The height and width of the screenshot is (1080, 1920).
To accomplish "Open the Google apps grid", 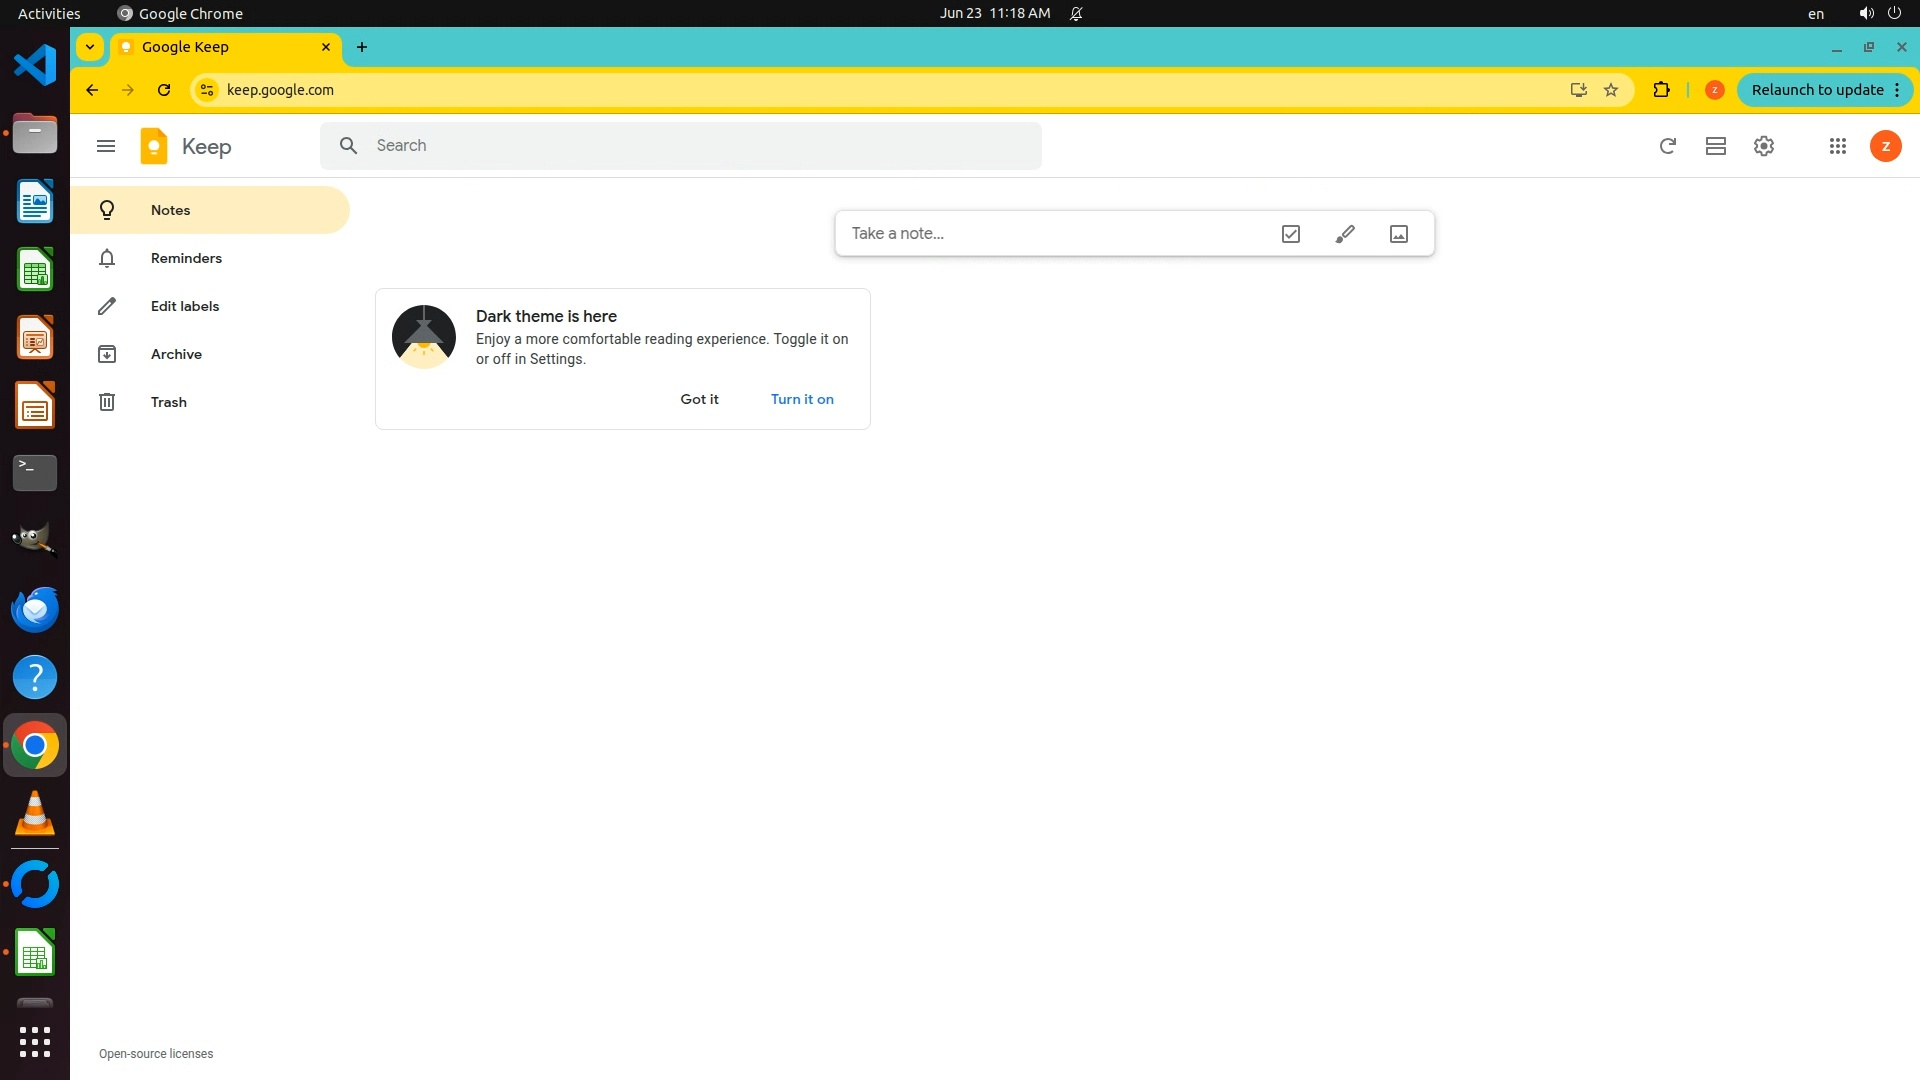I will [1837, 146].
